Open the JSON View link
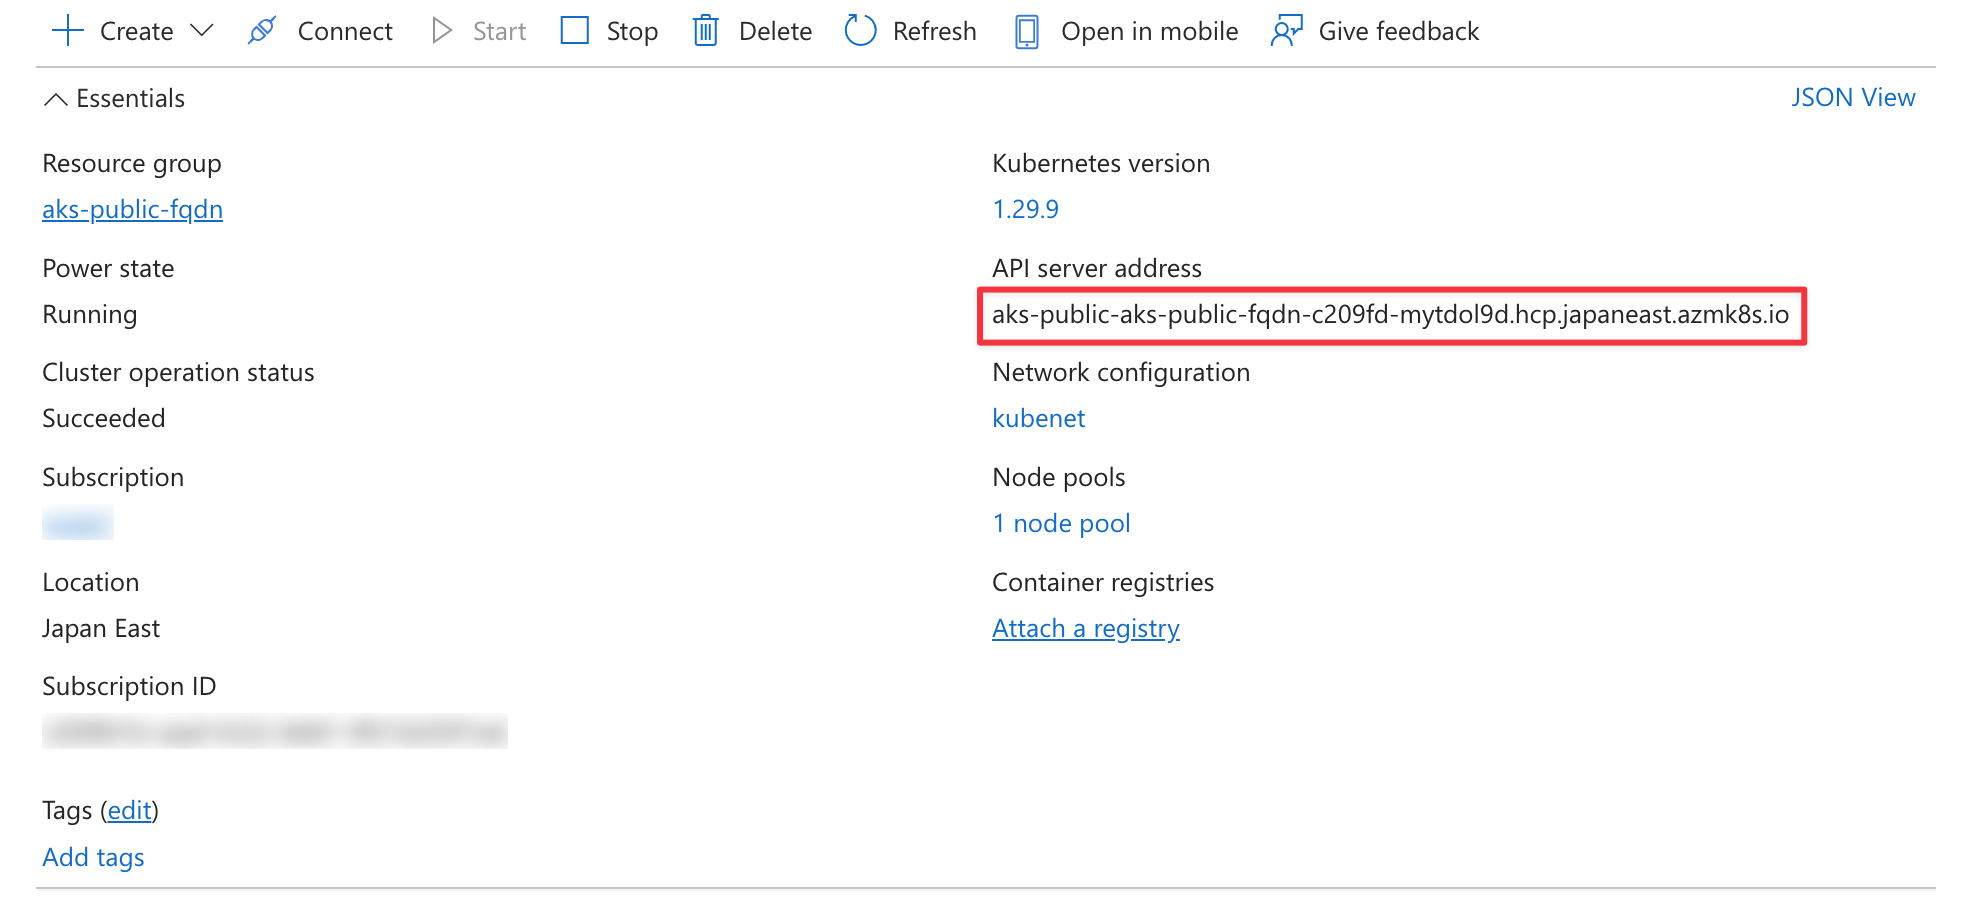 click(1852, 97)
